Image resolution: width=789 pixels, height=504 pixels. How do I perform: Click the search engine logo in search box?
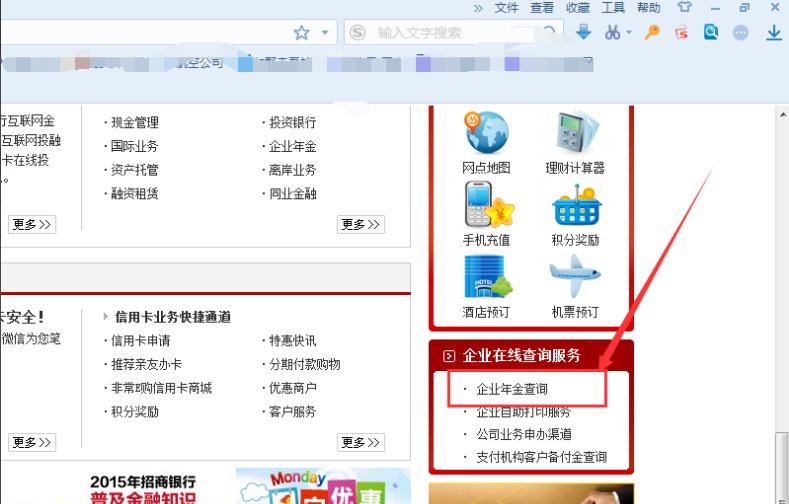pos(357,33)
